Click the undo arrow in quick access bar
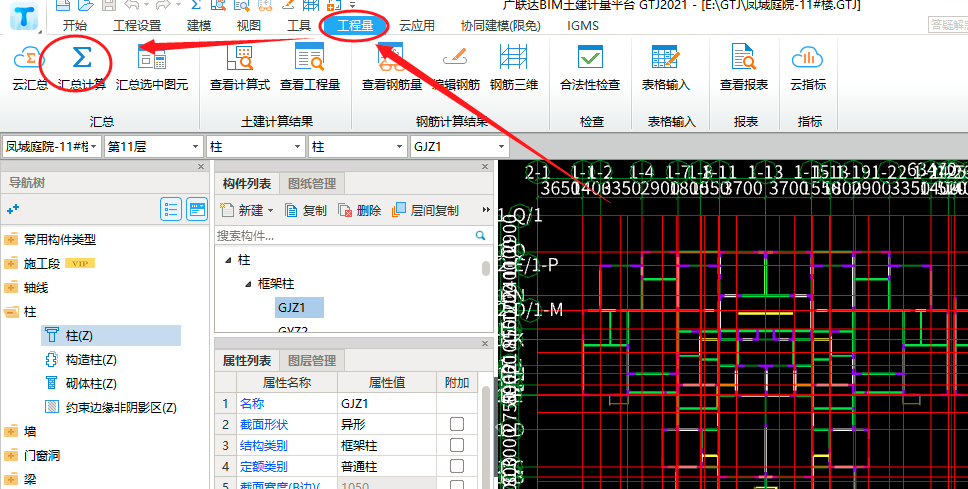This screenshot has width=968, height=489. (132, 5)
